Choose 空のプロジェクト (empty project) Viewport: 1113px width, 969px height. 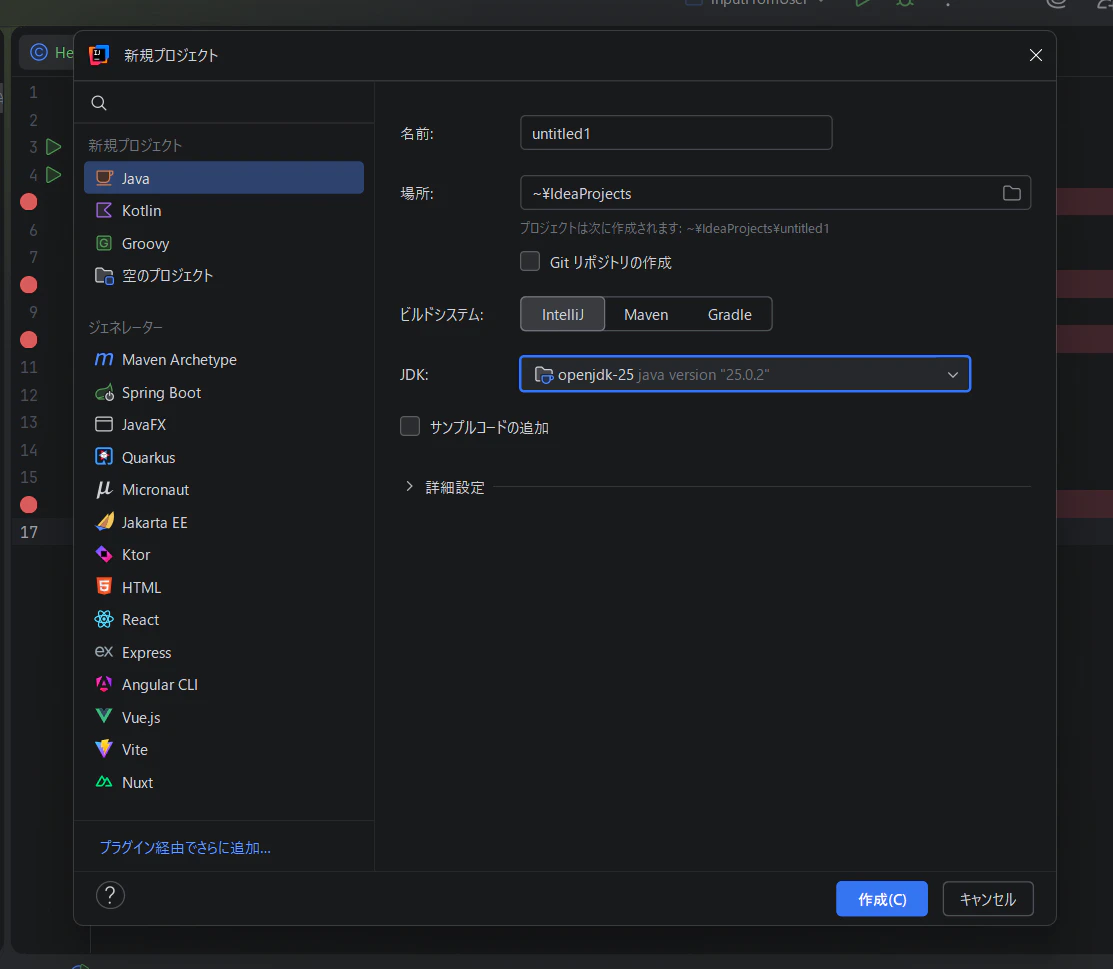224,275
